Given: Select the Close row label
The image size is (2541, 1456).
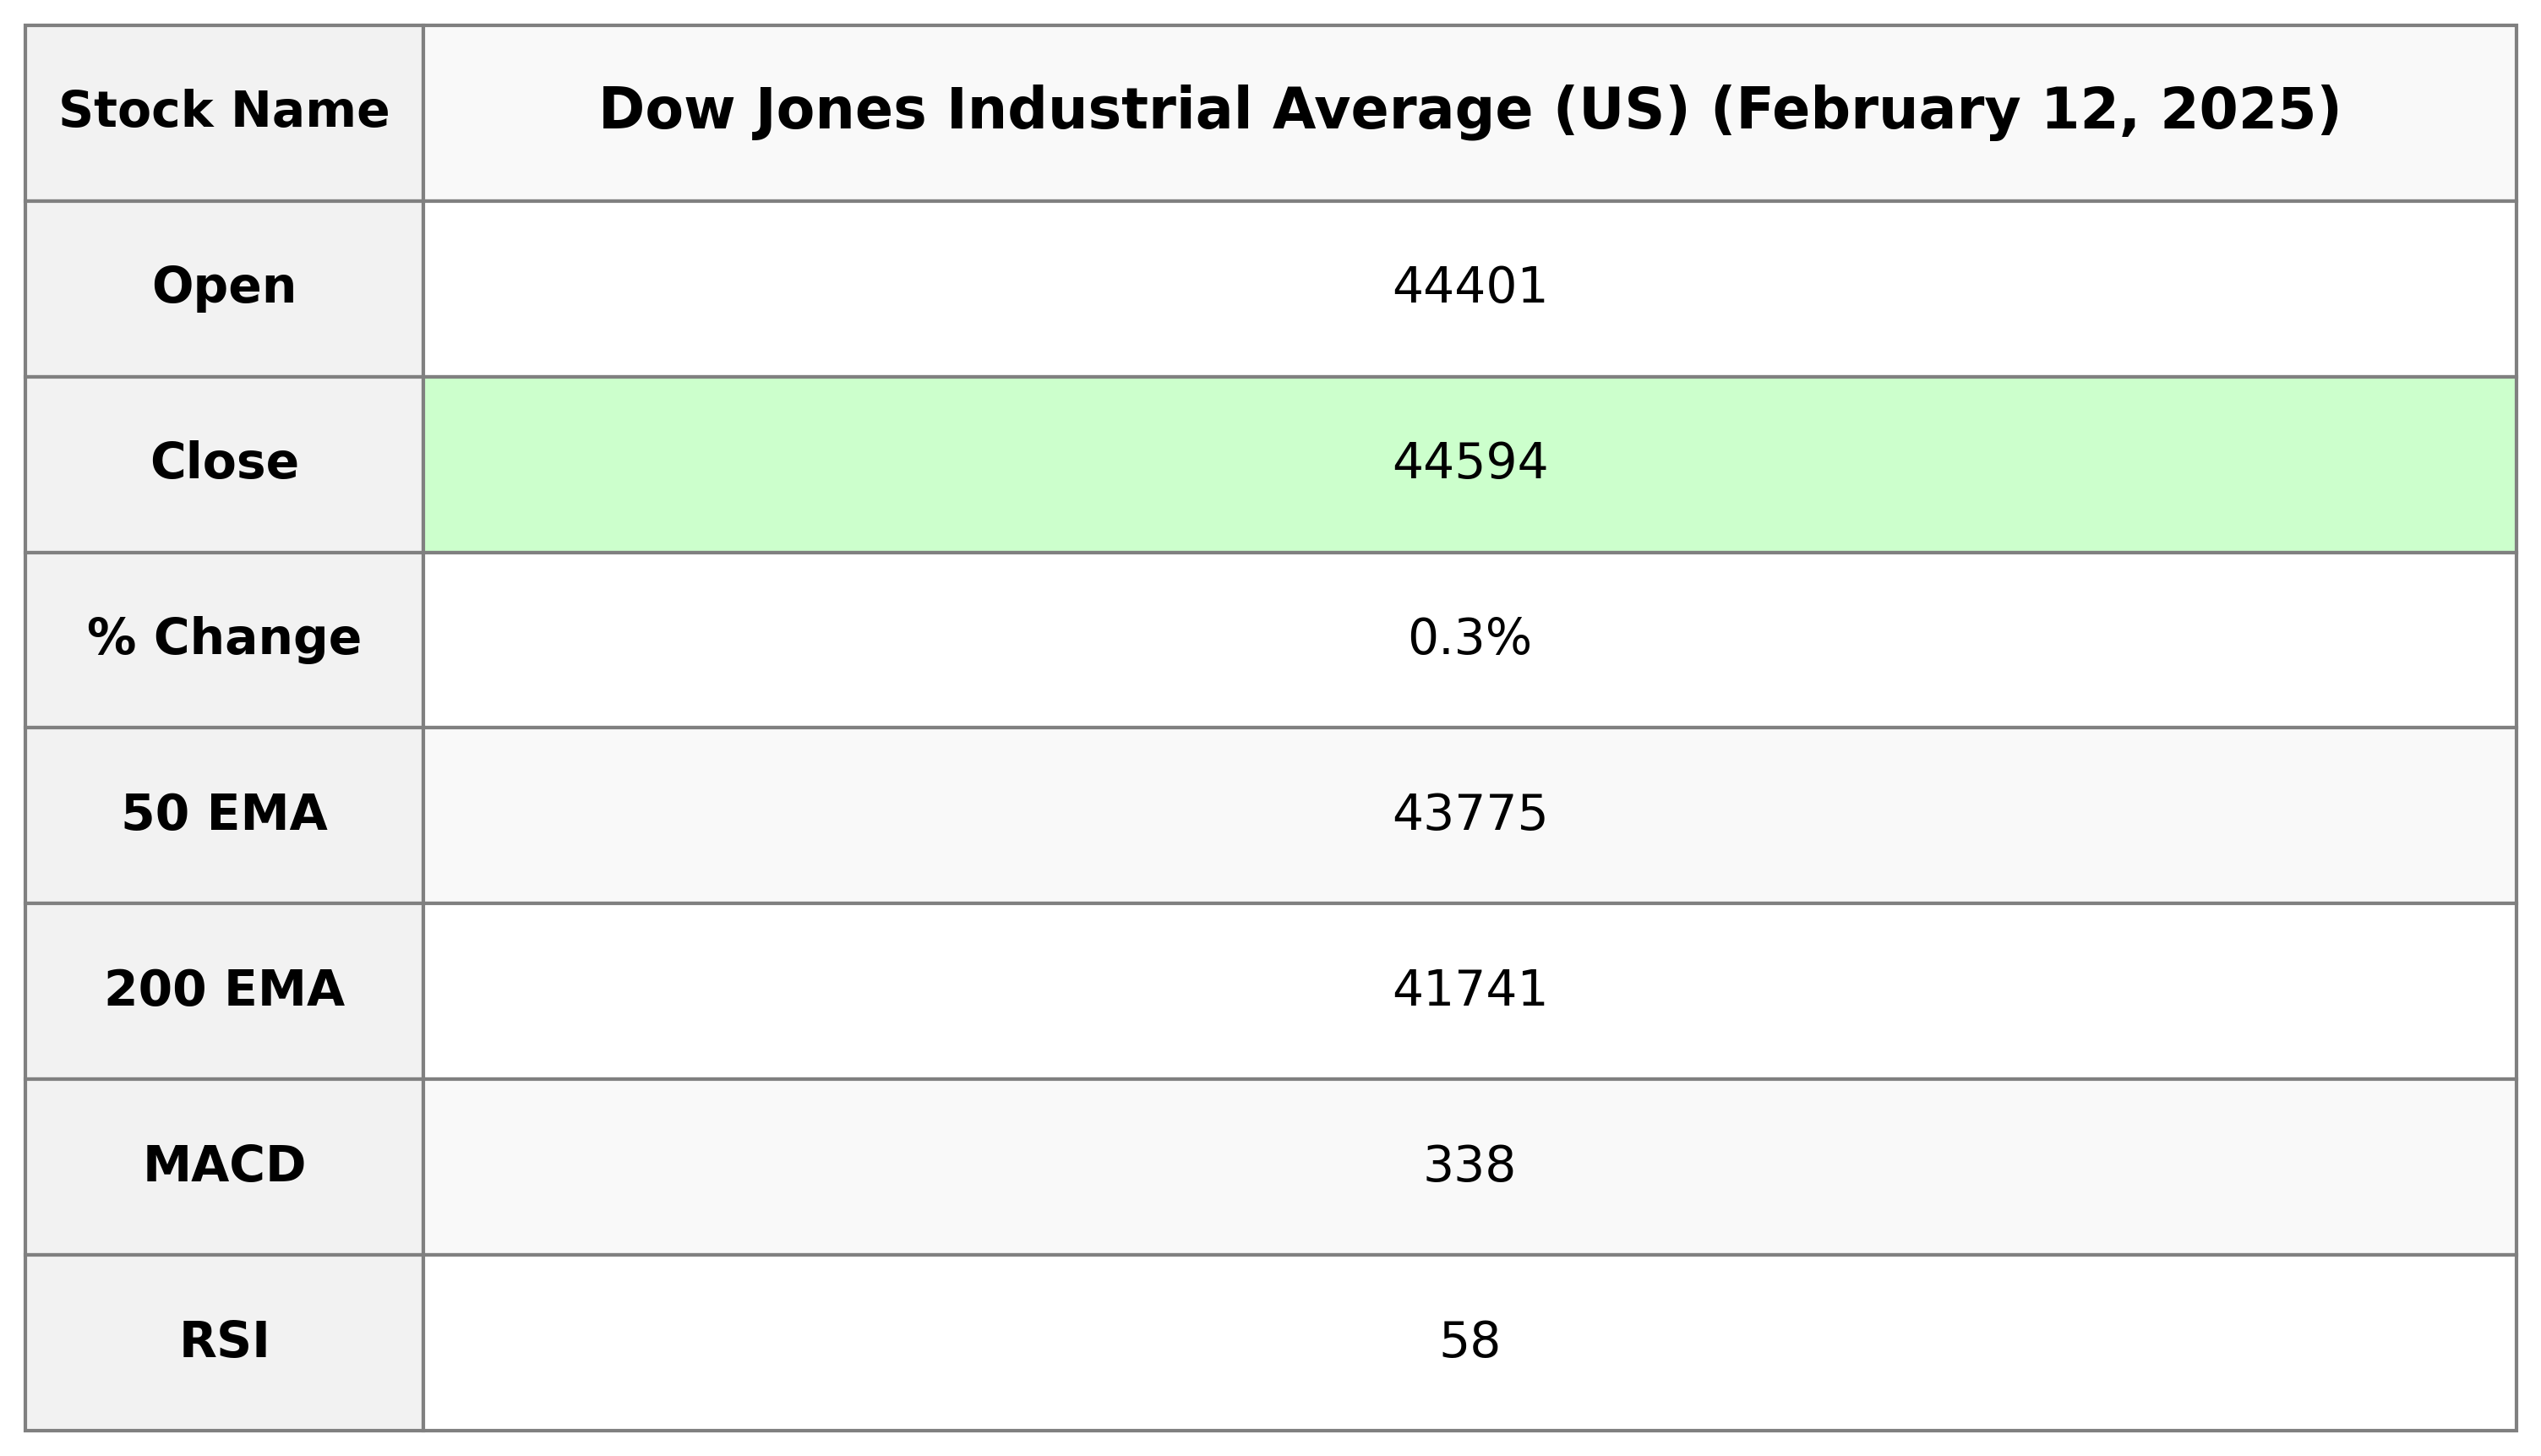Looking at the screenshot, I should (224, 463).
